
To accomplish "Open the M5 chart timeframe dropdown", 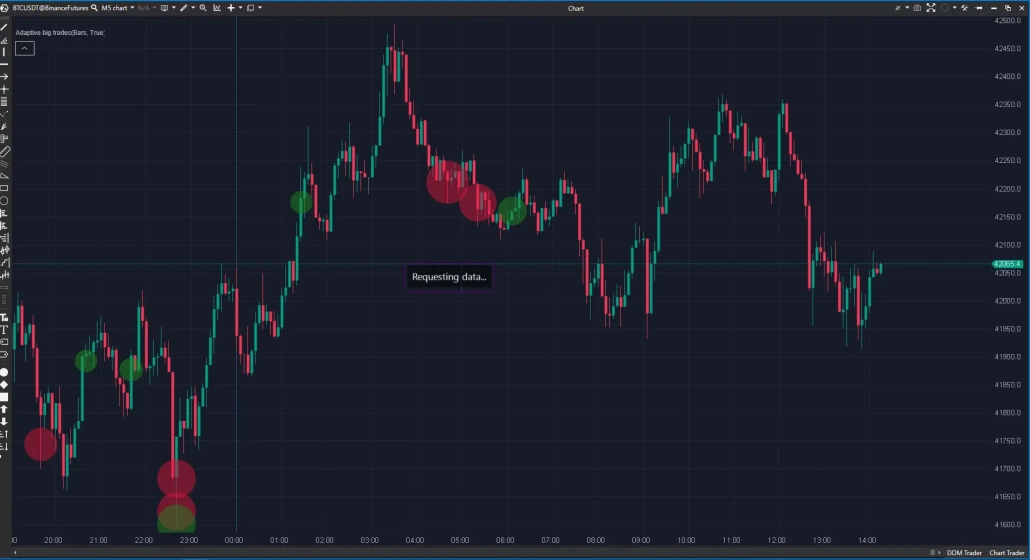I will click(118, 8).
